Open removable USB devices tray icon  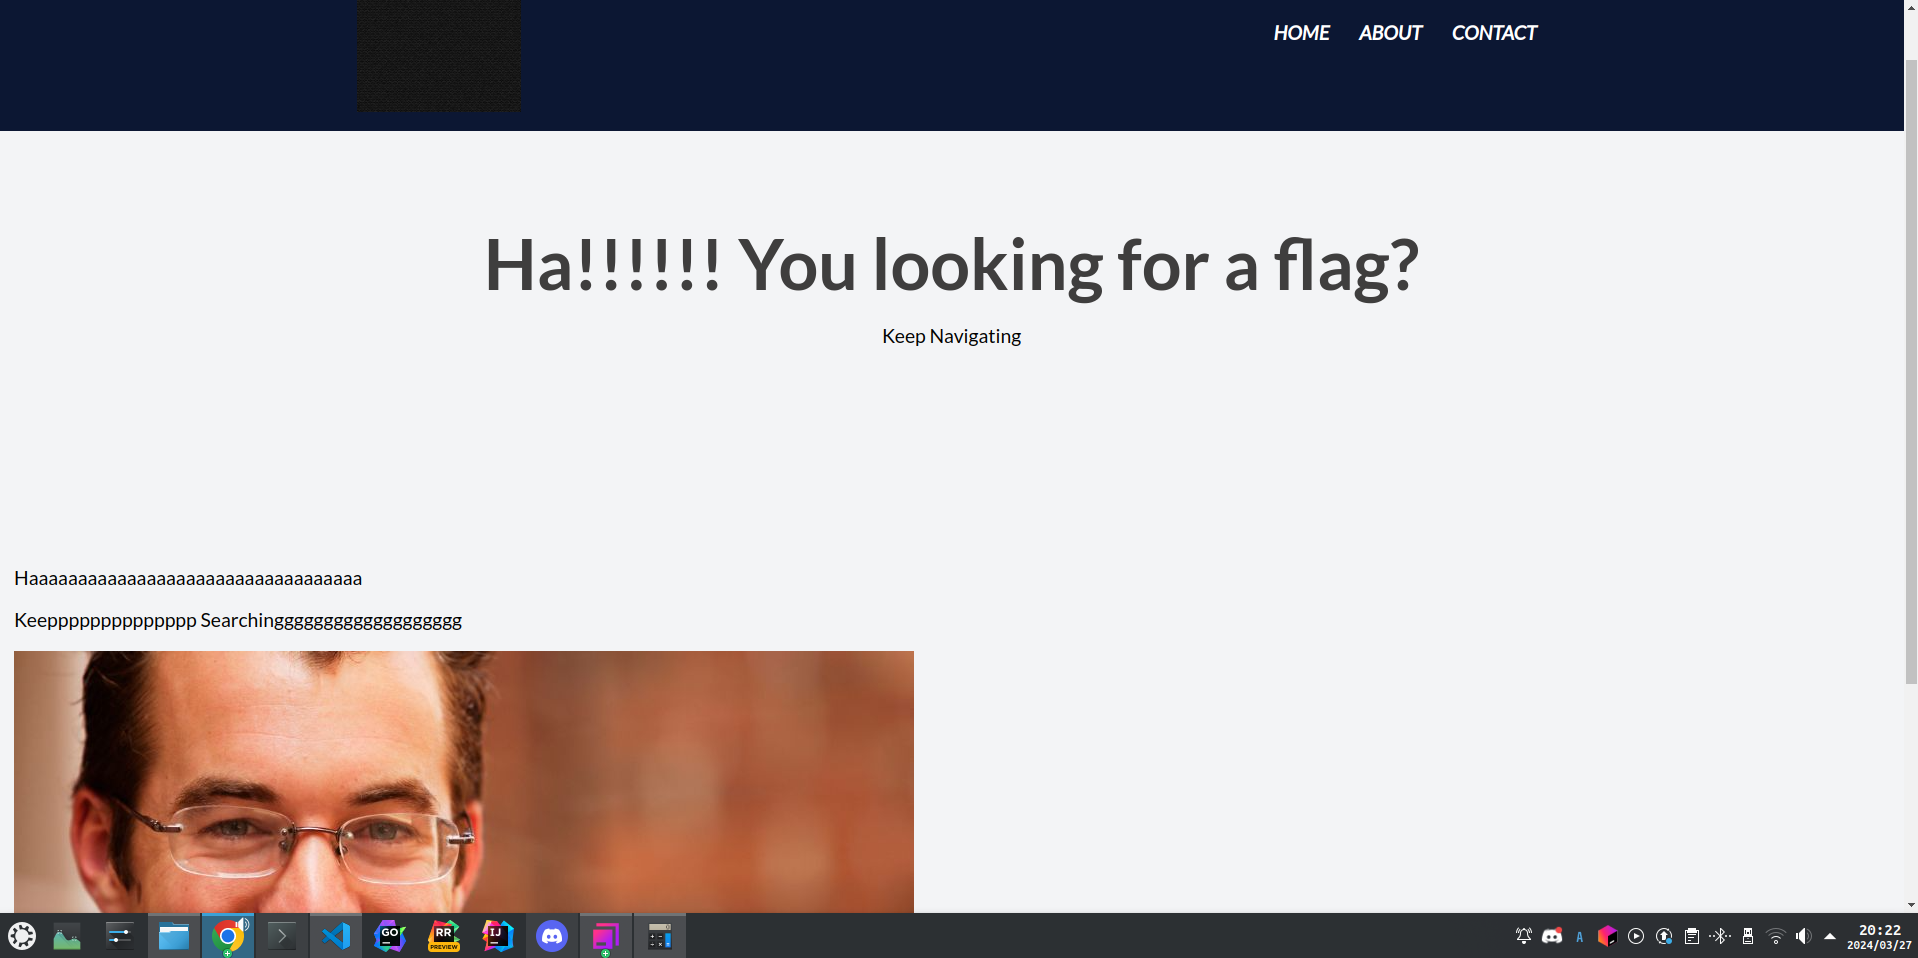[1748, 936]
